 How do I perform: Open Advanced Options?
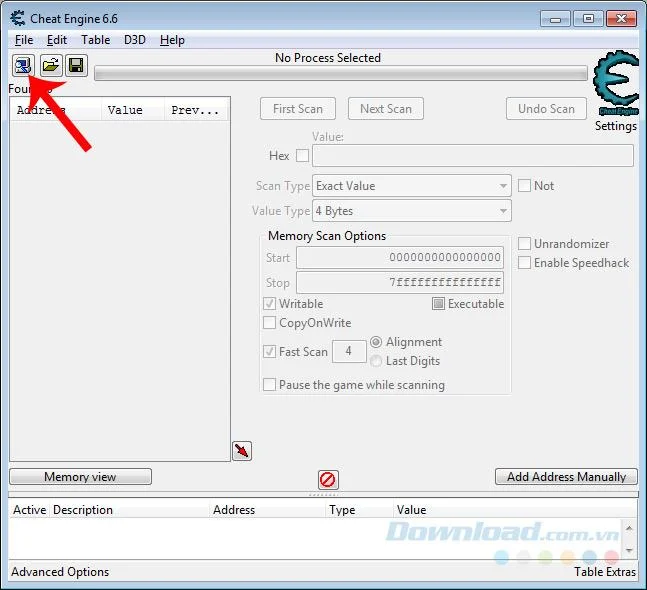60,572
